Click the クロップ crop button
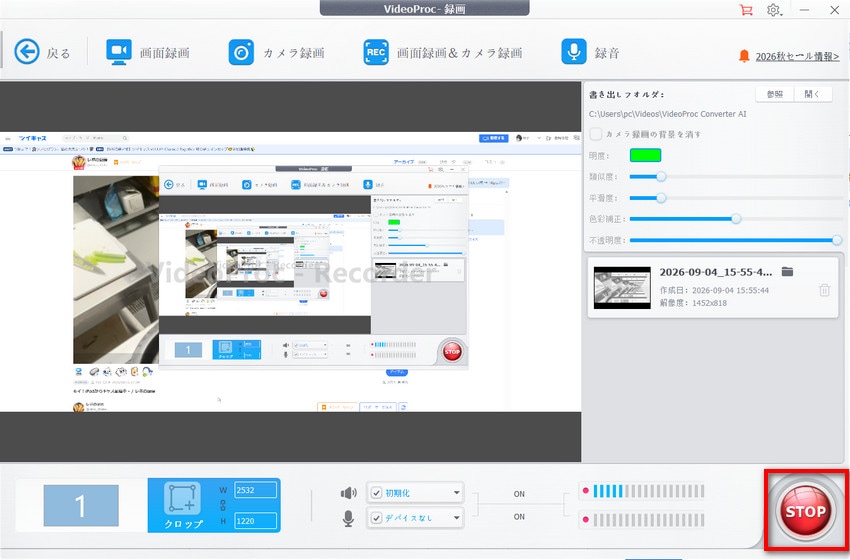 [183, 505]
